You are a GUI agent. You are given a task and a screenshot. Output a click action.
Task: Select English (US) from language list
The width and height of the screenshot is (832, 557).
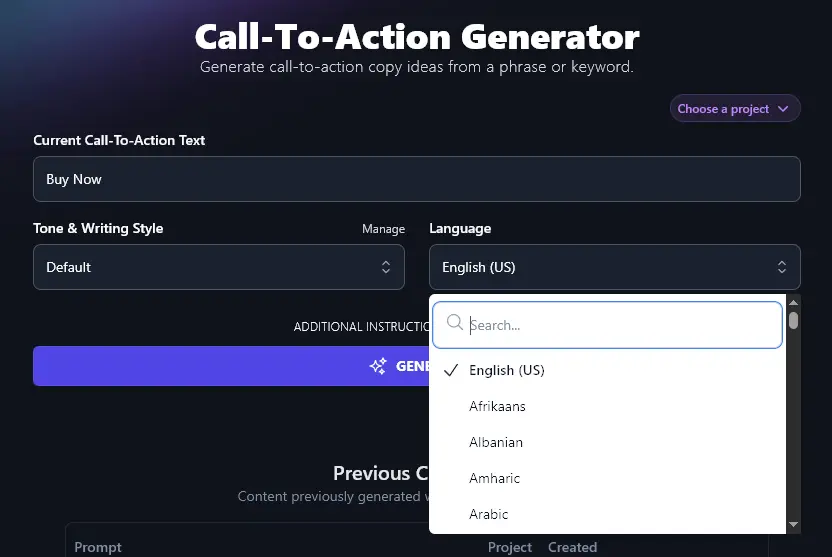pos(607,370)
